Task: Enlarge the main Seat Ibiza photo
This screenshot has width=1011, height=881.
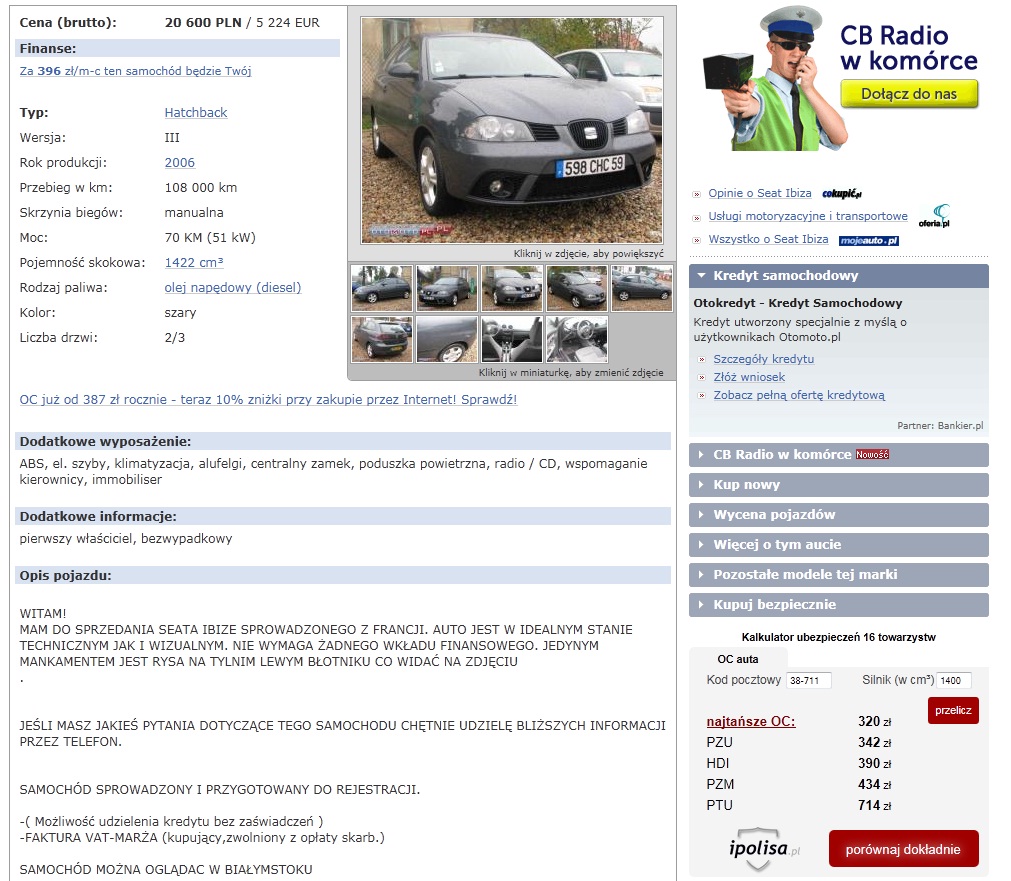Action: tap(512, 130)
